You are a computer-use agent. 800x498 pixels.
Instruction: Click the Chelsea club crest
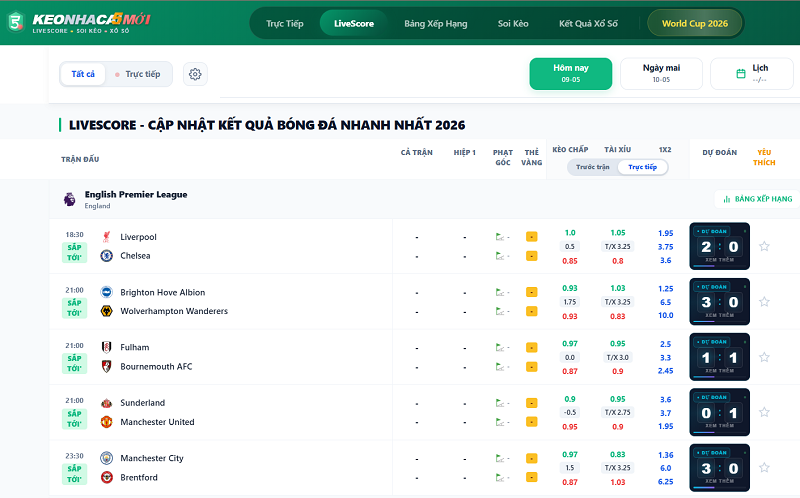[107, 256]
